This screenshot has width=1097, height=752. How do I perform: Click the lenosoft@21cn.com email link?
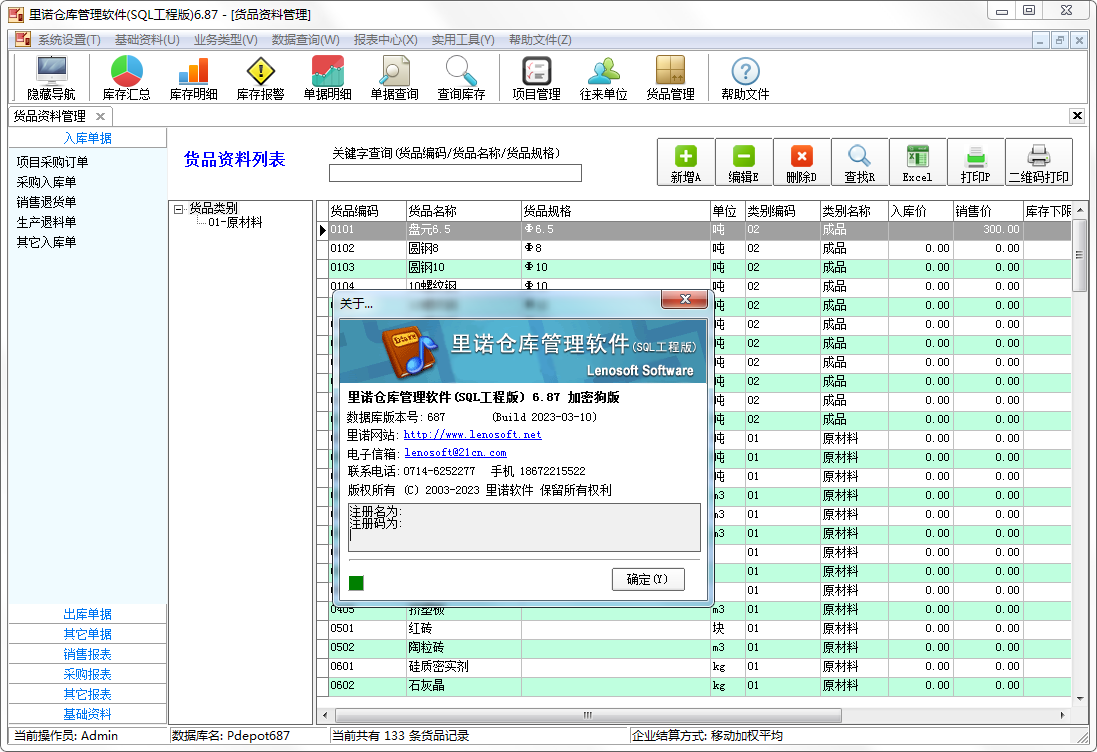455,453
